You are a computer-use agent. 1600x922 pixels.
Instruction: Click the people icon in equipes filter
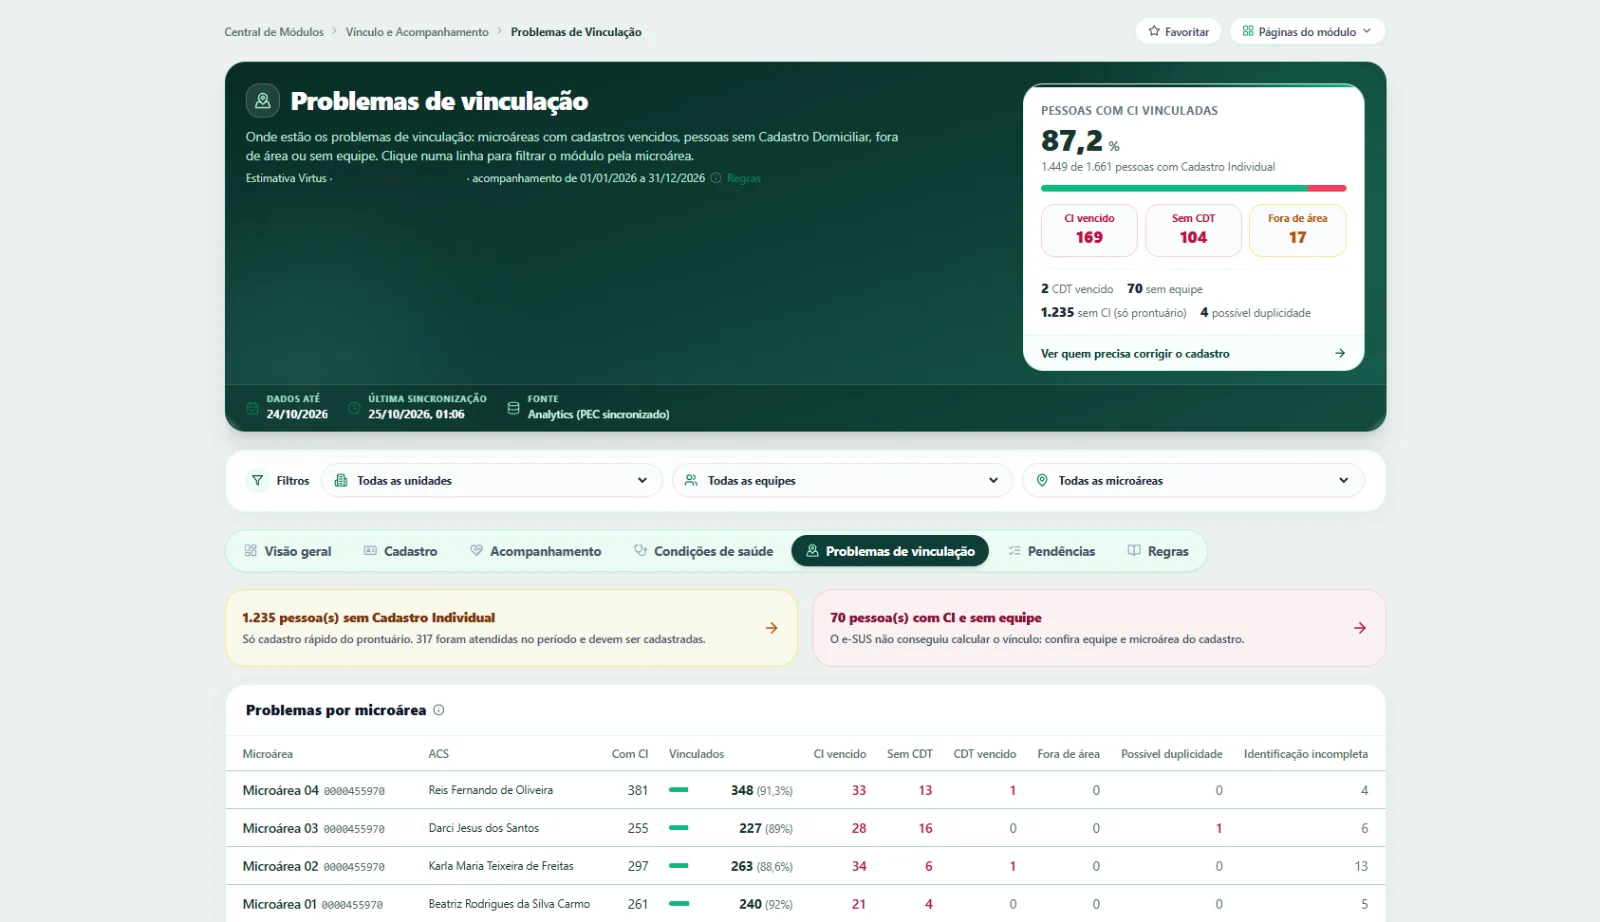pos(691,480)
